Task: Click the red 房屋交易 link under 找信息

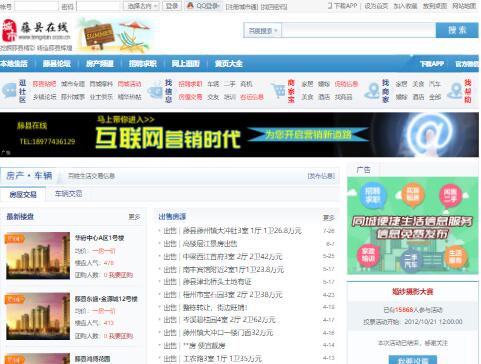Action: 190,97
